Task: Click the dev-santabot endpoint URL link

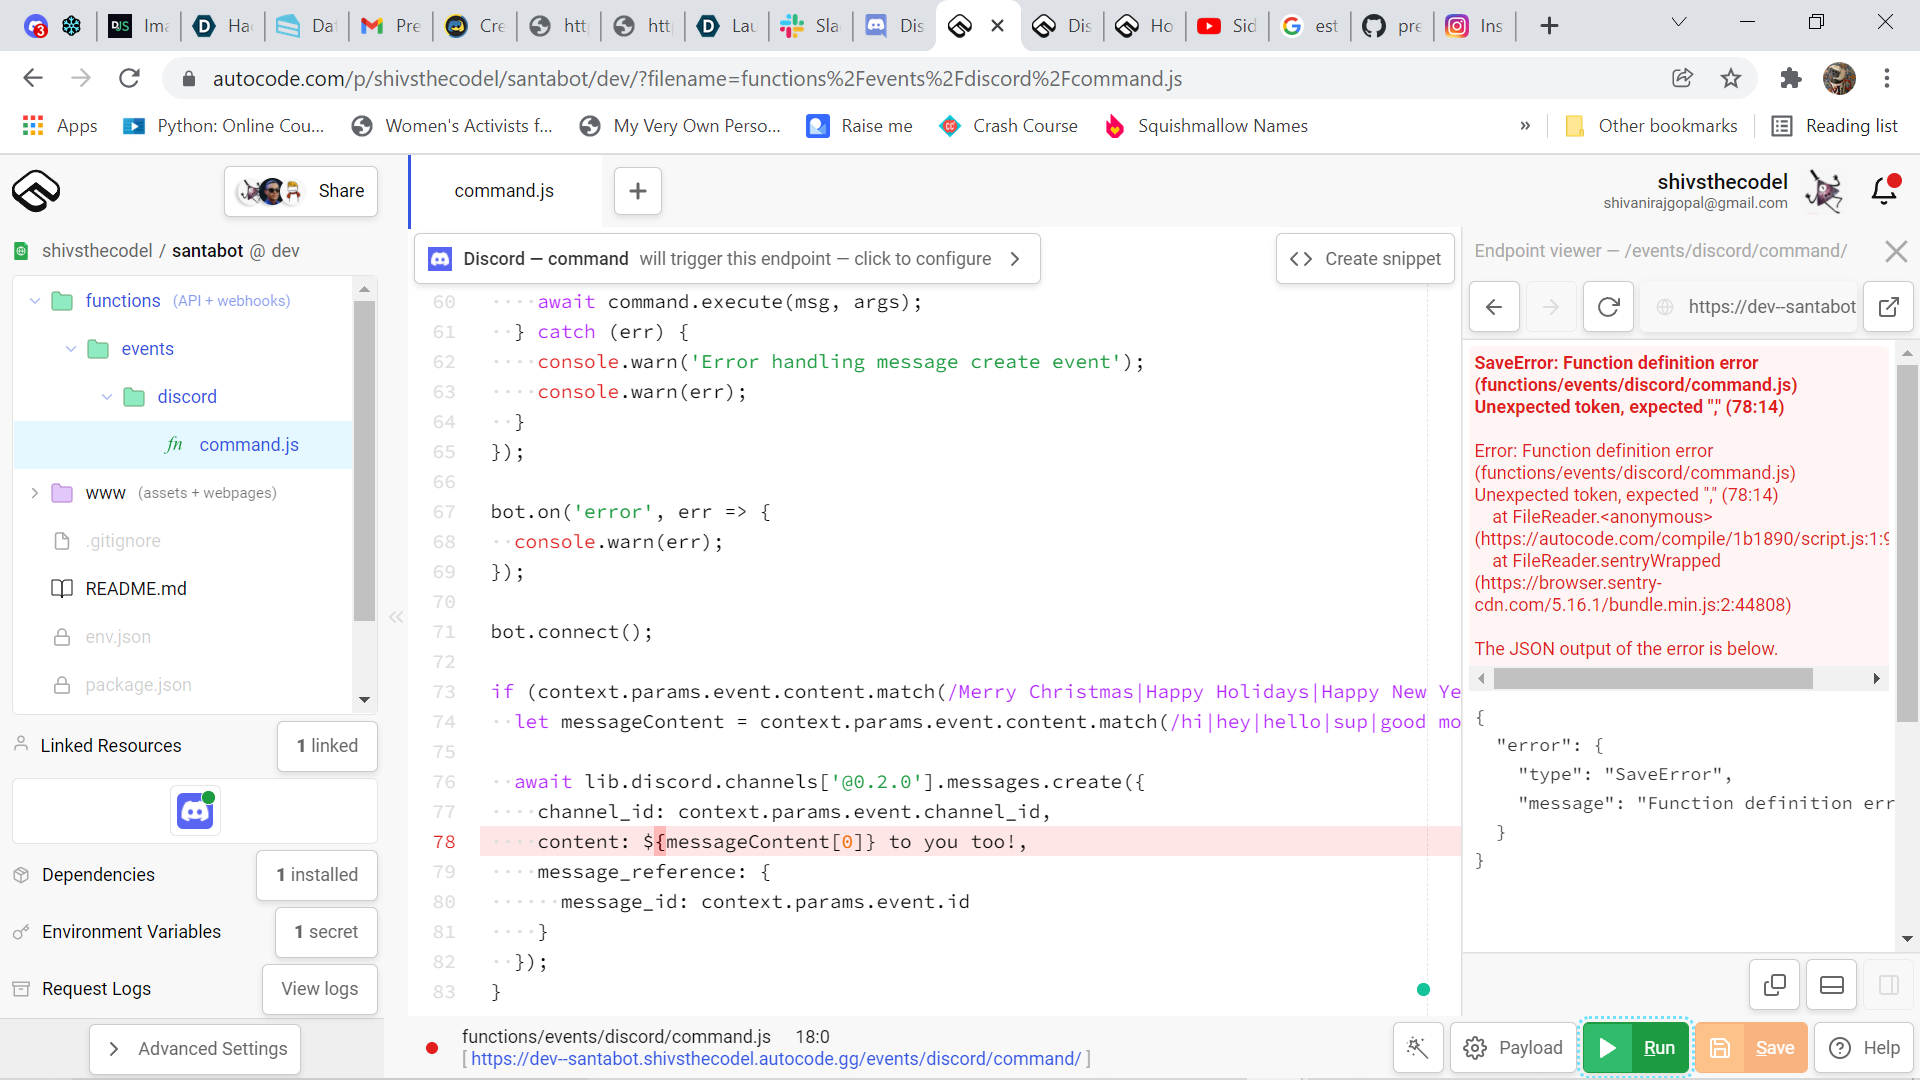Action: coord(775,1059)
